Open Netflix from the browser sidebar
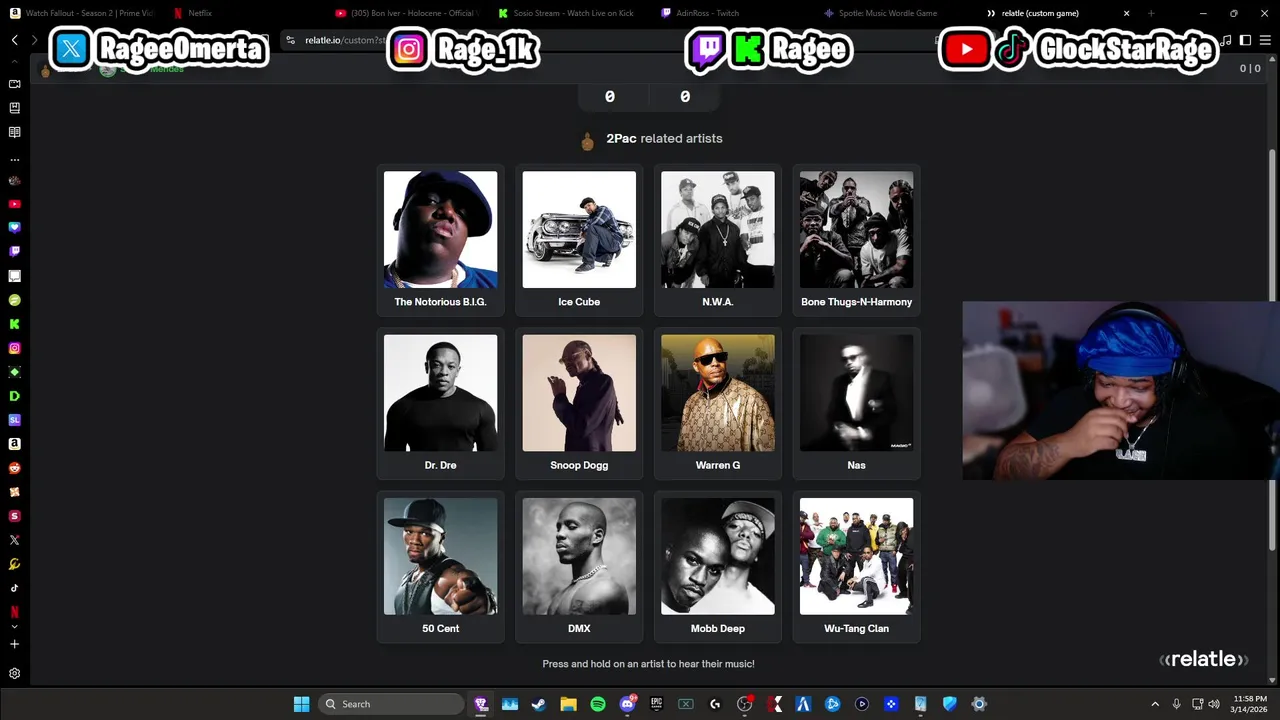 14,611
